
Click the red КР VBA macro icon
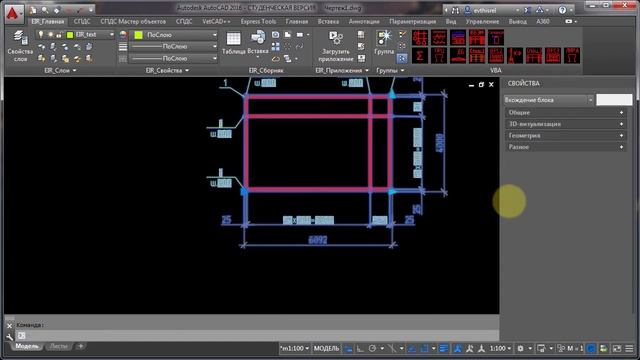point(515,56)
